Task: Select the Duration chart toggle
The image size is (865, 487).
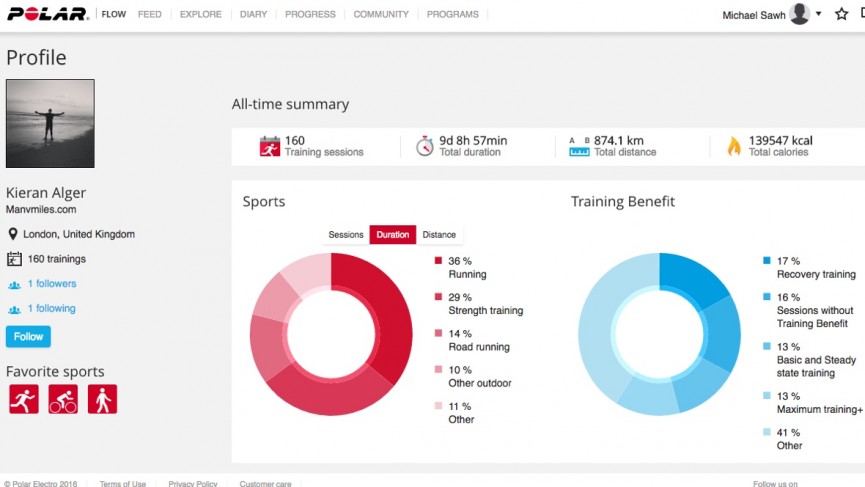Action: [393, 235]
